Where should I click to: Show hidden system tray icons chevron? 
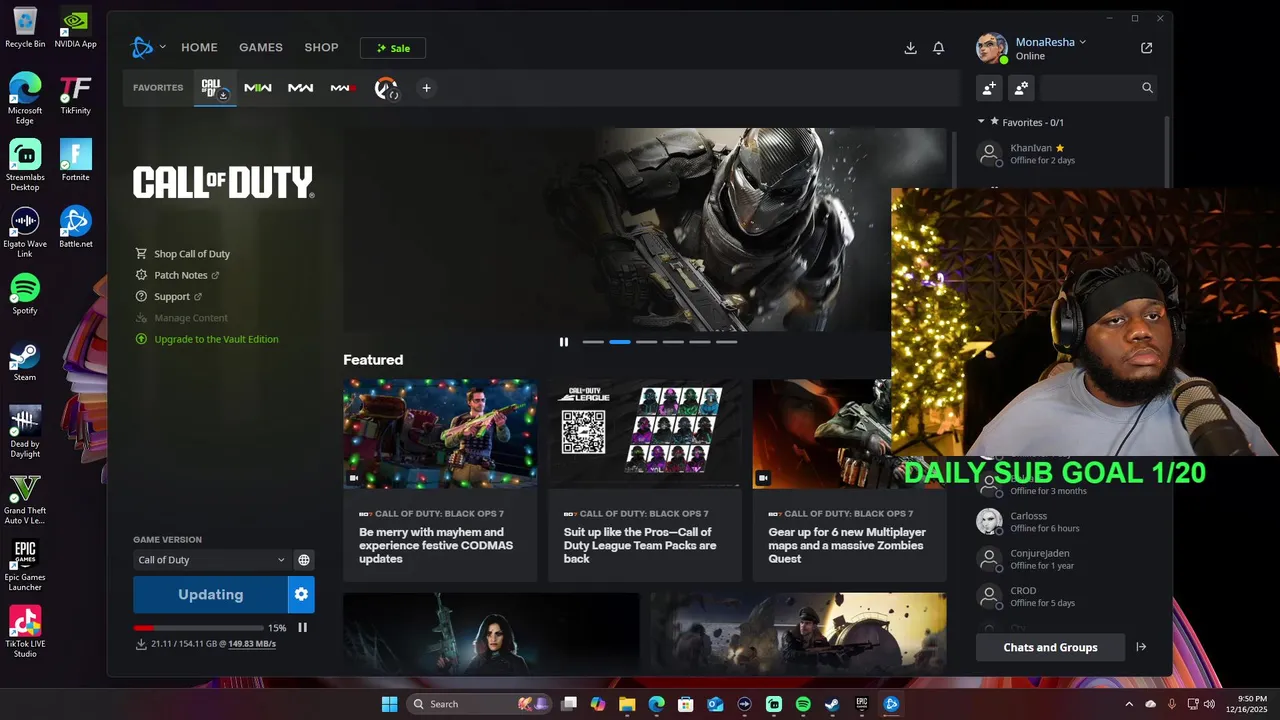tap(1129, 704)
